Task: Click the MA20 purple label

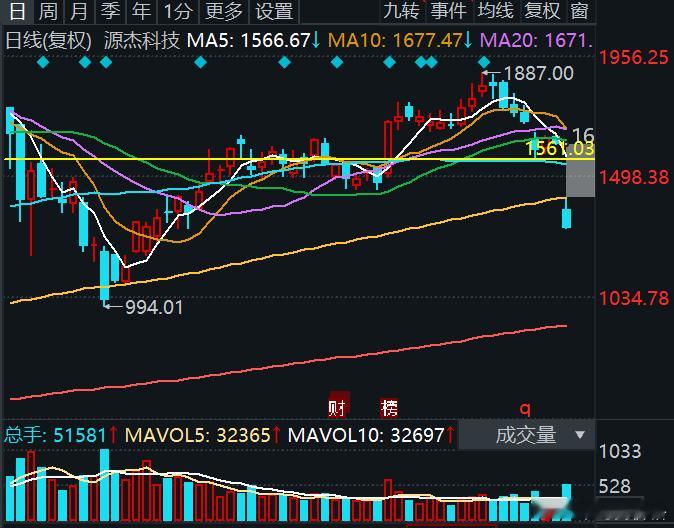Action: pyautogui.click(x=536, y=41)
